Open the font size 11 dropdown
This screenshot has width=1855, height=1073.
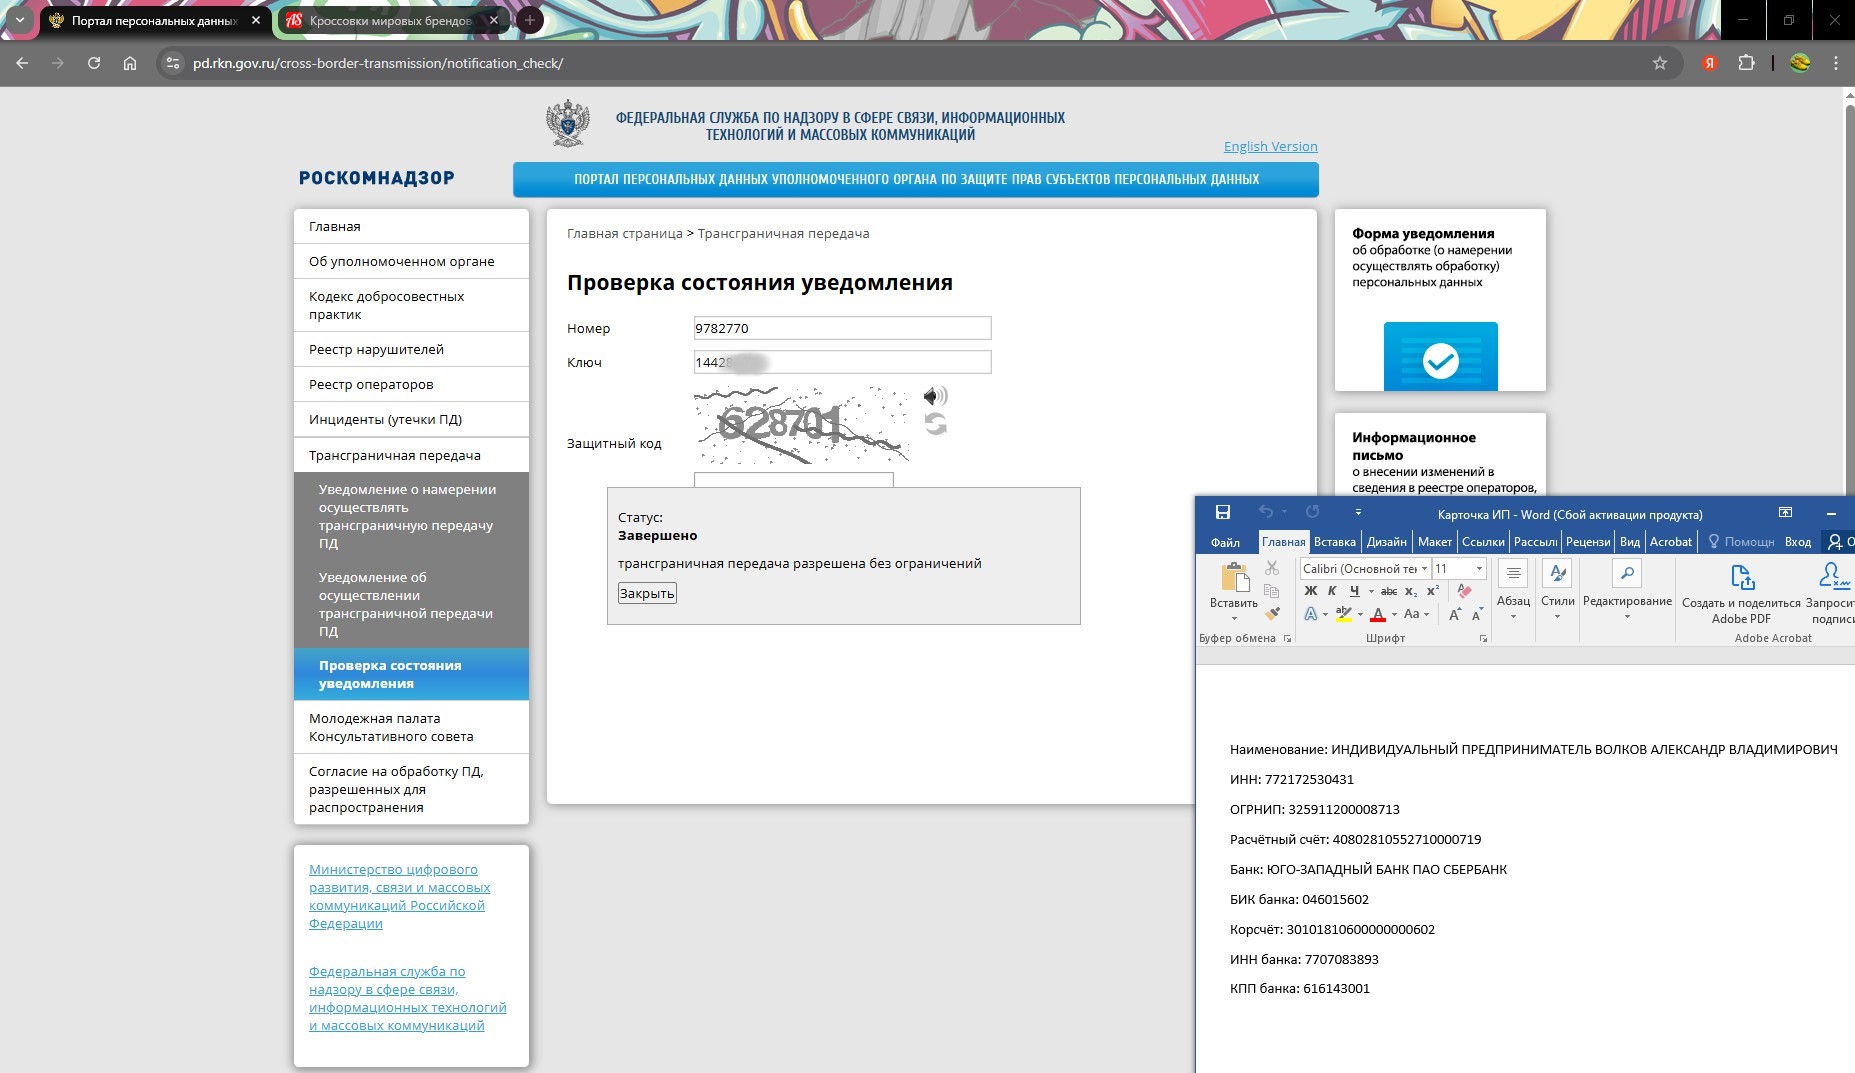coord(1479,569)
